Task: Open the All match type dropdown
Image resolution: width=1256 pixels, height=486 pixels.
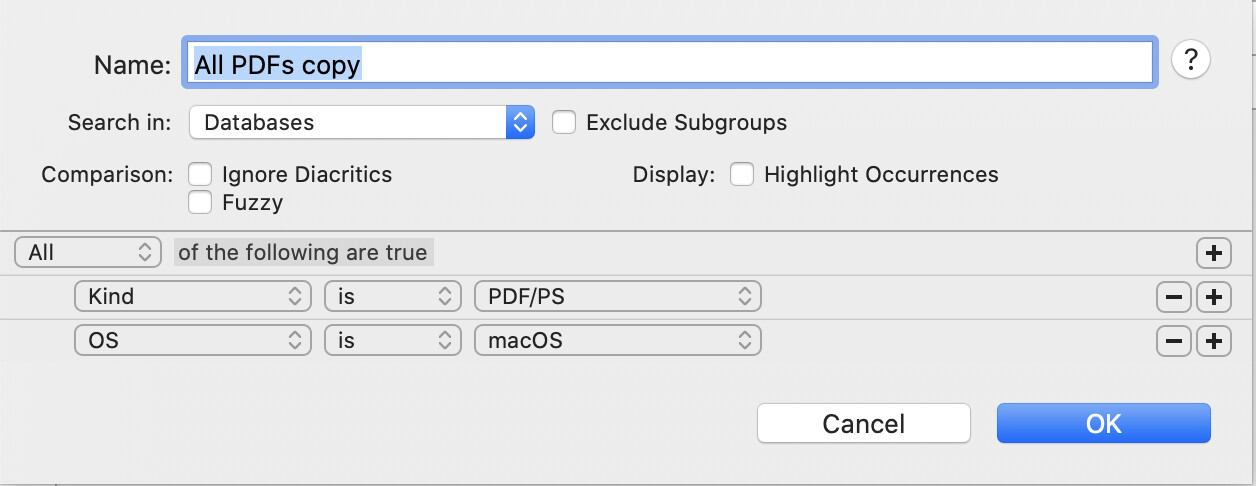Action: pyautogui.click(x=88, y=253)
